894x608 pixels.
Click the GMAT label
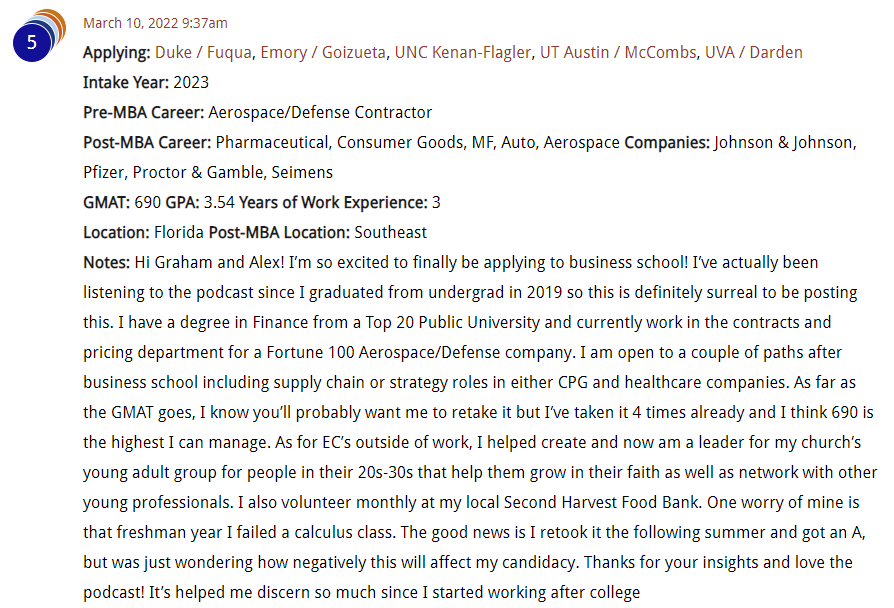(x=107, y=202)
